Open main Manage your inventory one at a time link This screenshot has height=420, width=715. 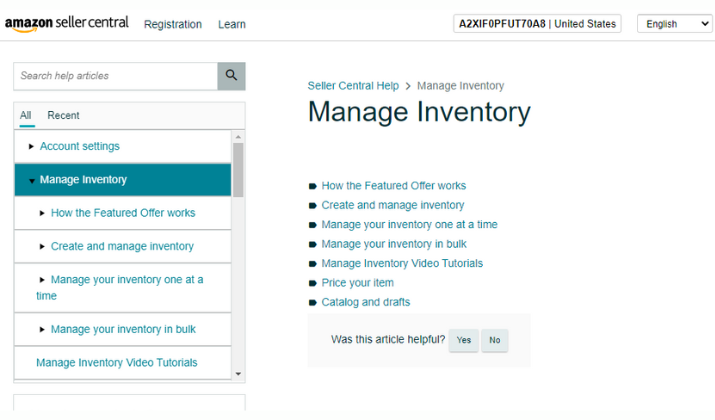[x=409, y=224]
